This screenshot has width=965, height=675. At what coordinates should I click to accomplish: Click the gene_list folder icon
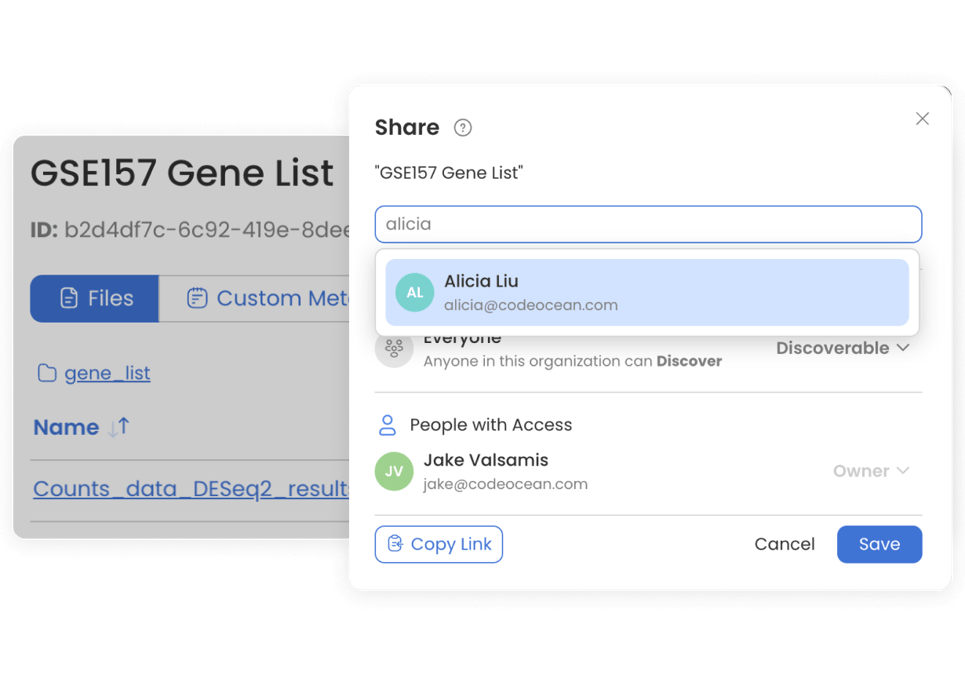(x=47, y=374)
